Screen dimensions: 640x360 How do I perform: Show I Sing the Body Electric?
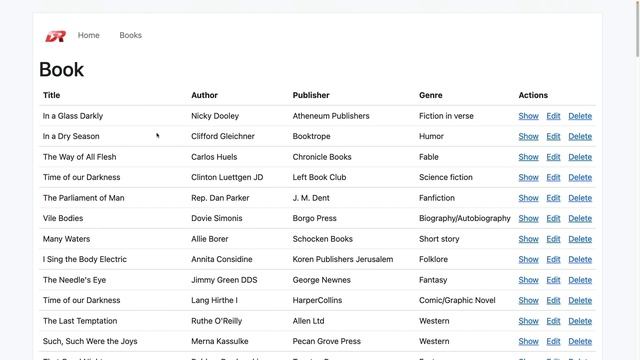(x=529, y=259)
